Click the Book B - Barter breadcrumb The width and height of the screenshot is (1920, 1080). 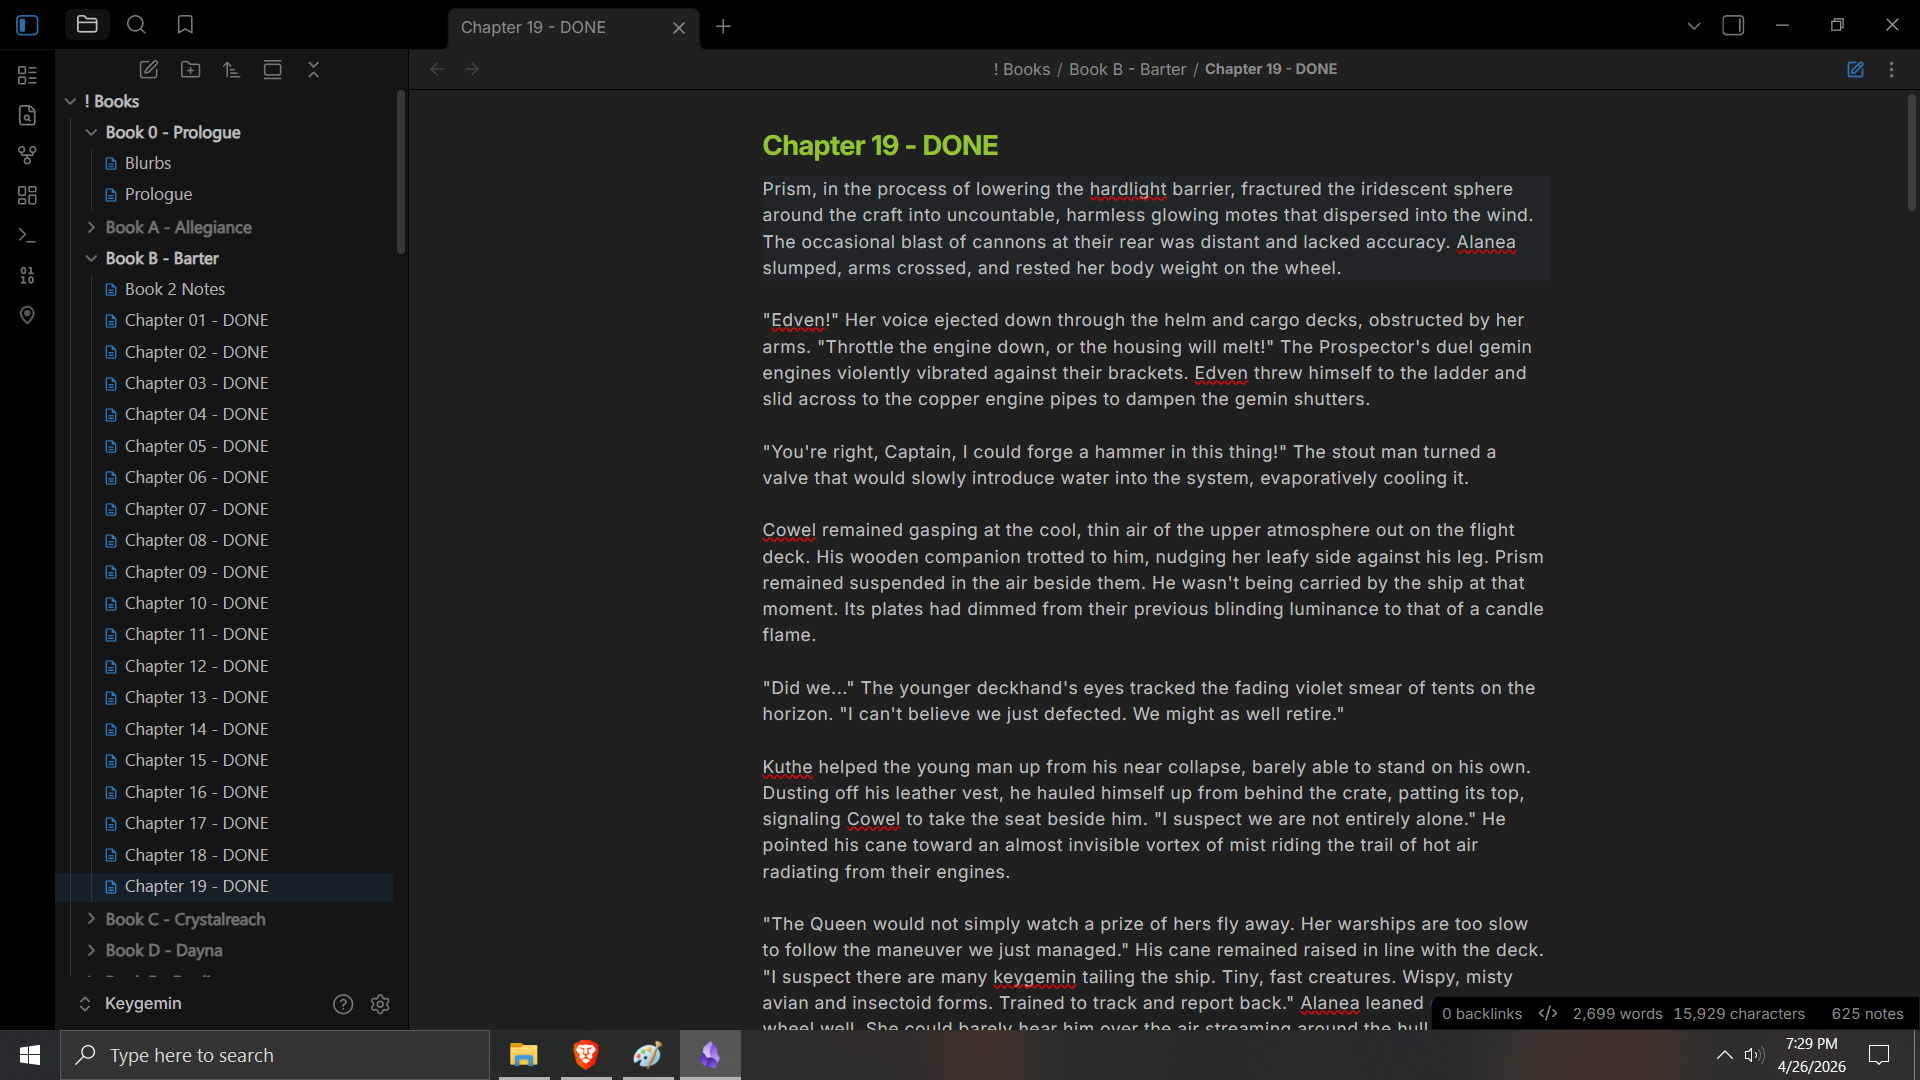[x=1127, y=69]
